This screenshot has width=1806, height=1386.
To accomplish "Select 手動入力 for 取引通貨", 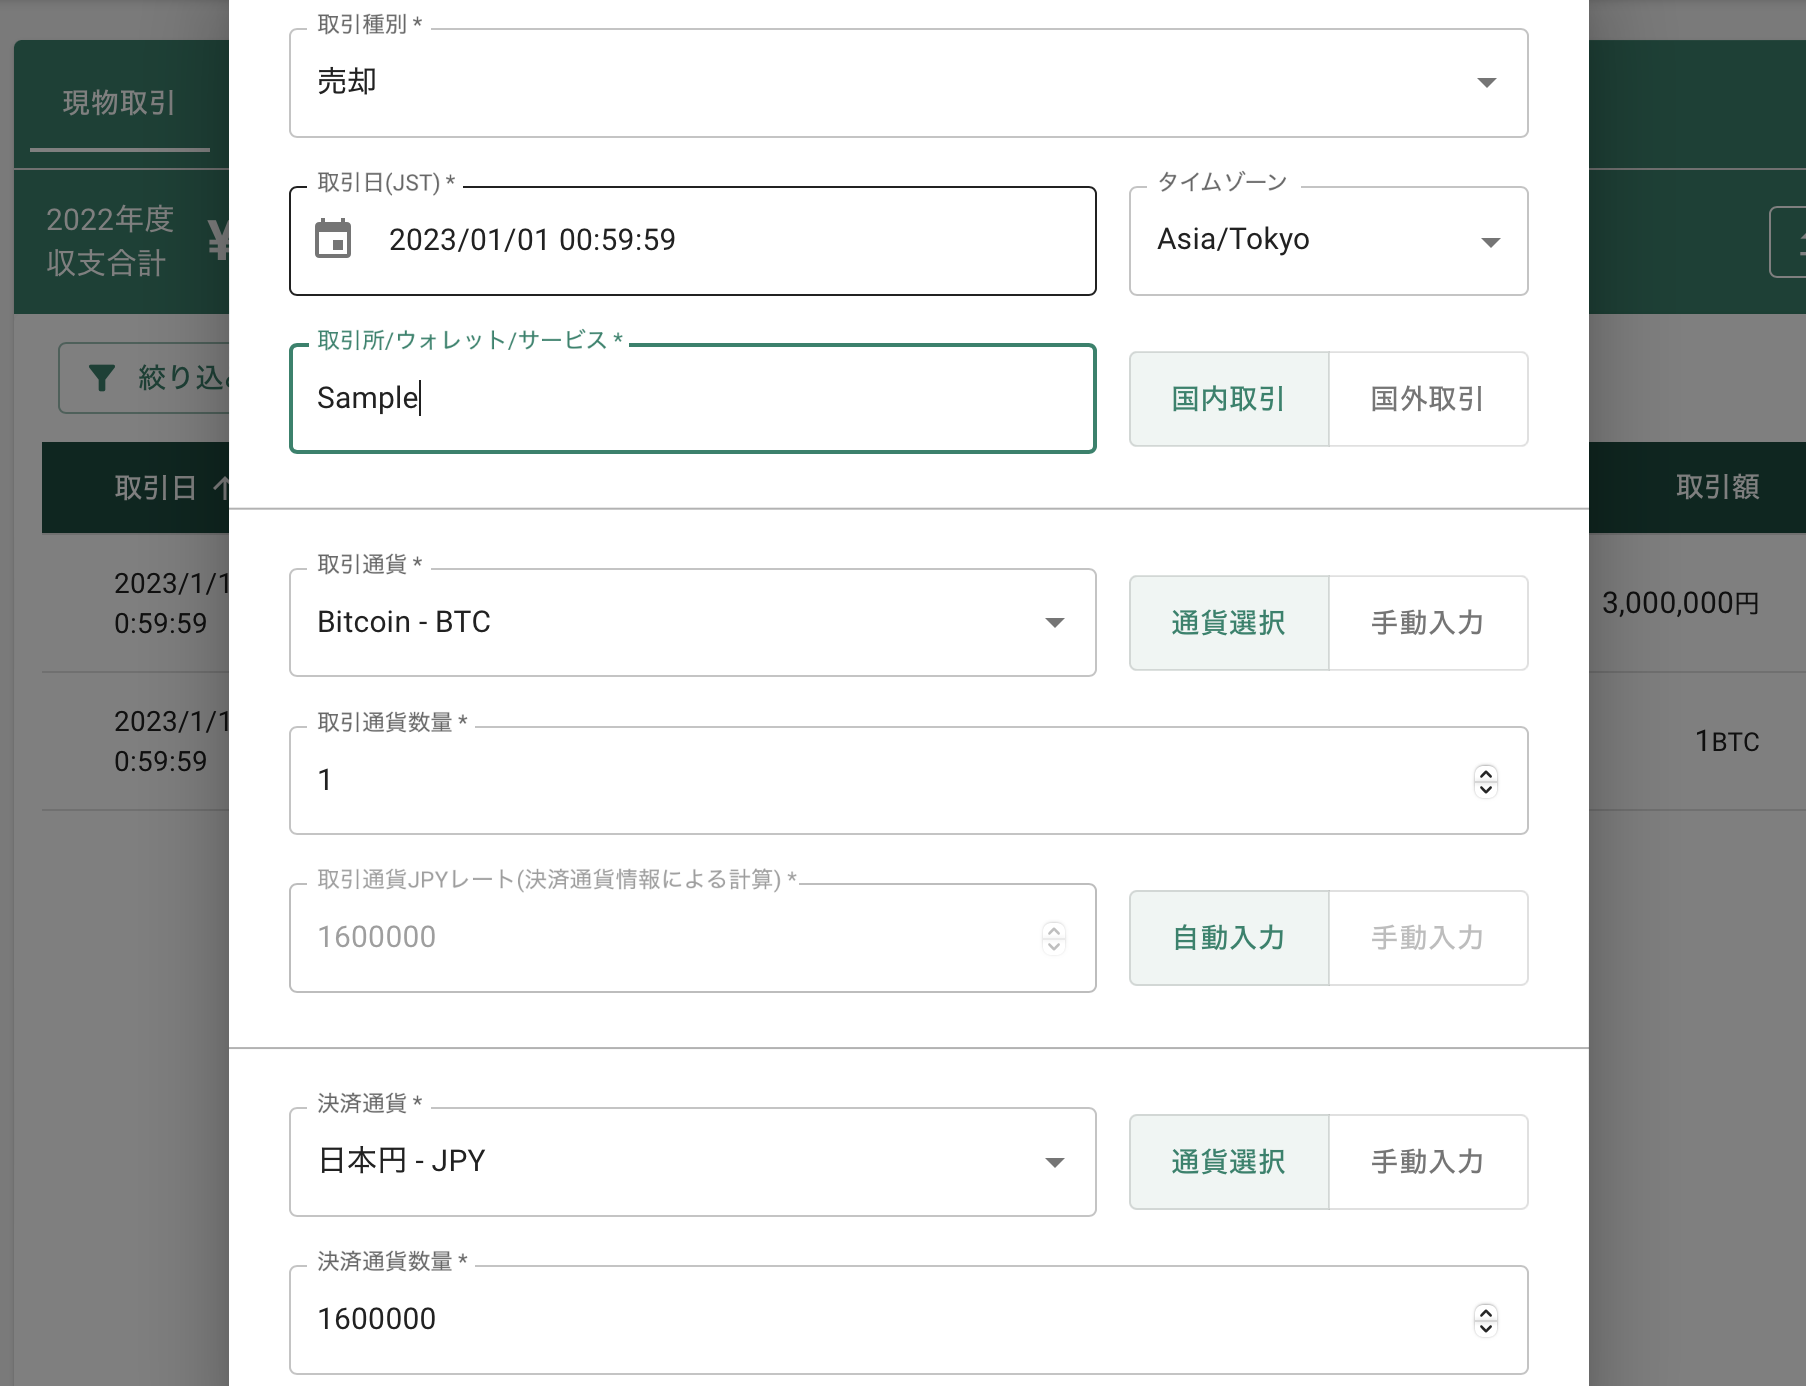I will click(x=1428, y=623).
